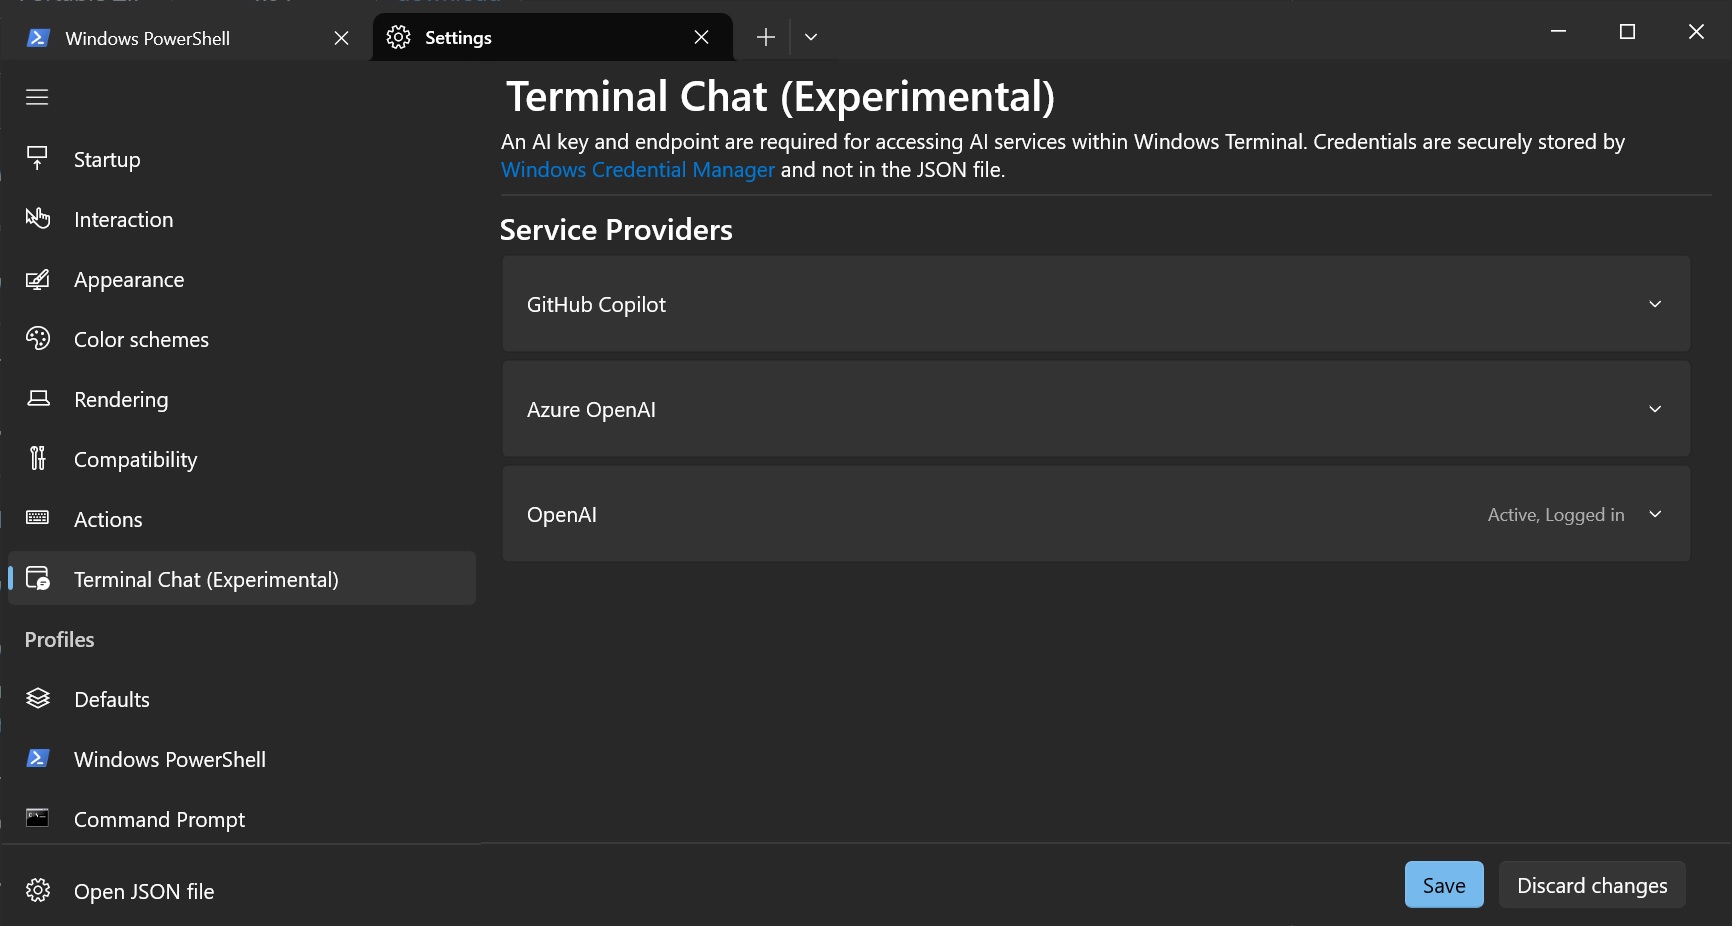
Task: Click the Rendering monitor icon
Action: (37, 399)
